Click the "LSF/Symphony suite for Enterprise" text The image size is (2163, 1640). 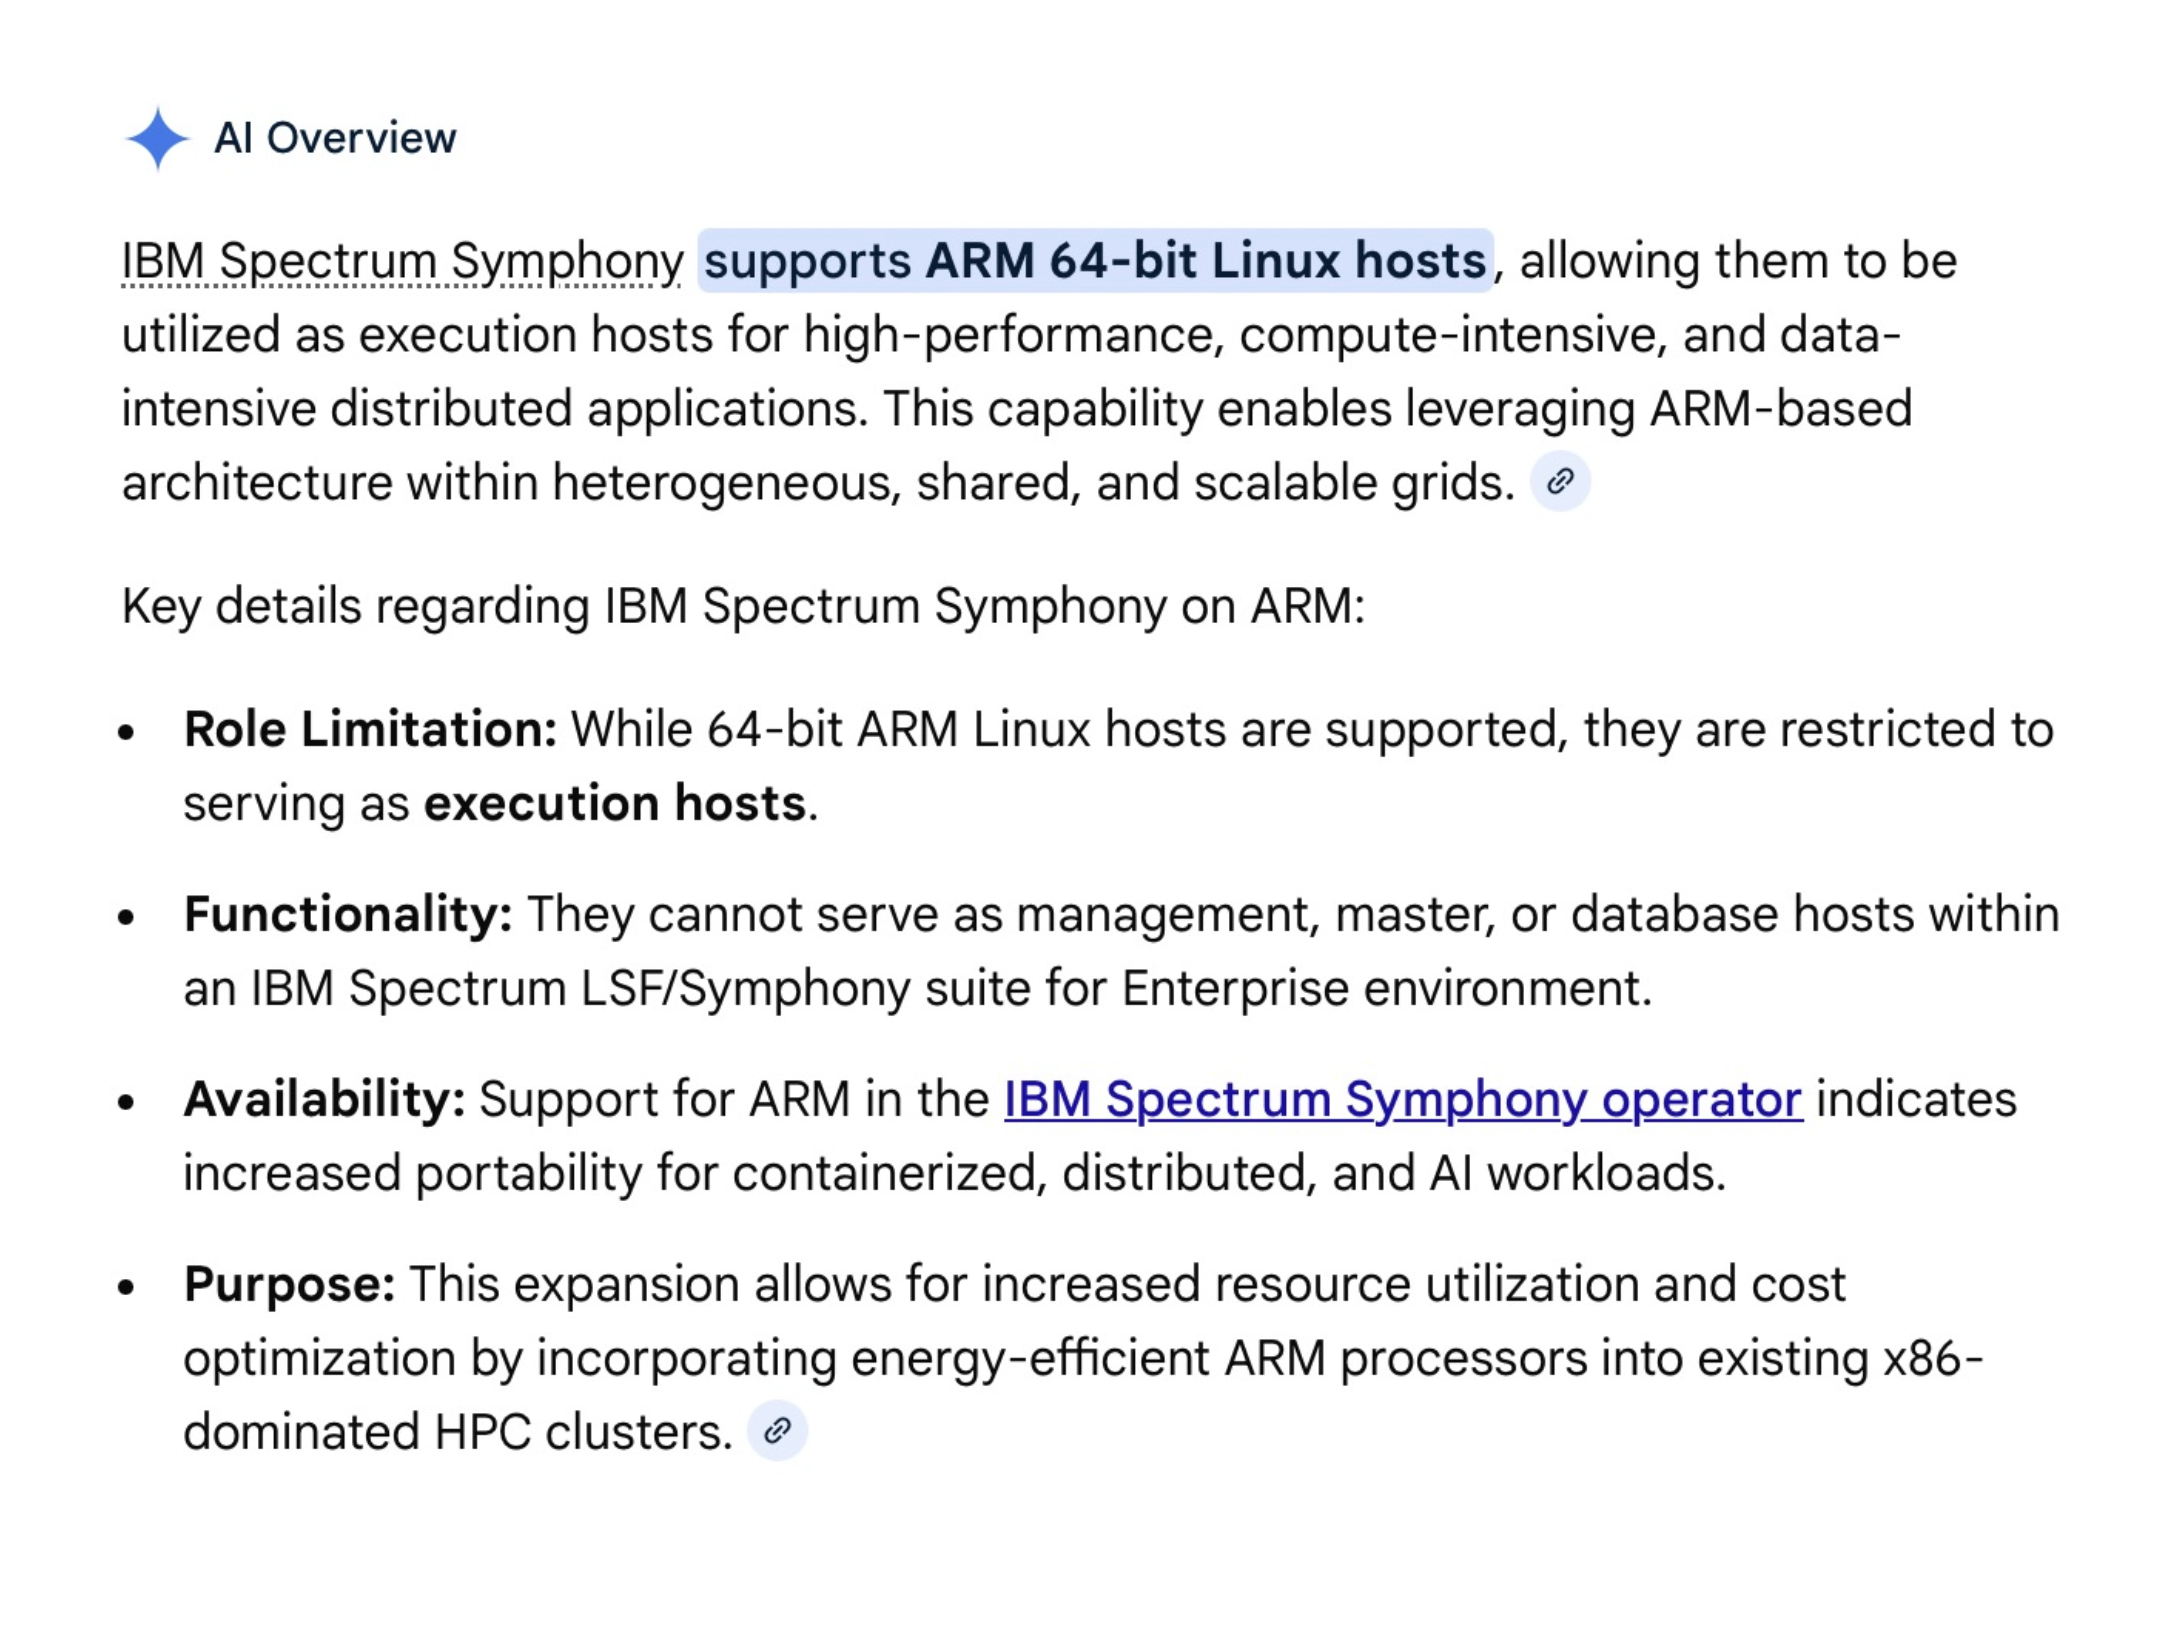844,988
